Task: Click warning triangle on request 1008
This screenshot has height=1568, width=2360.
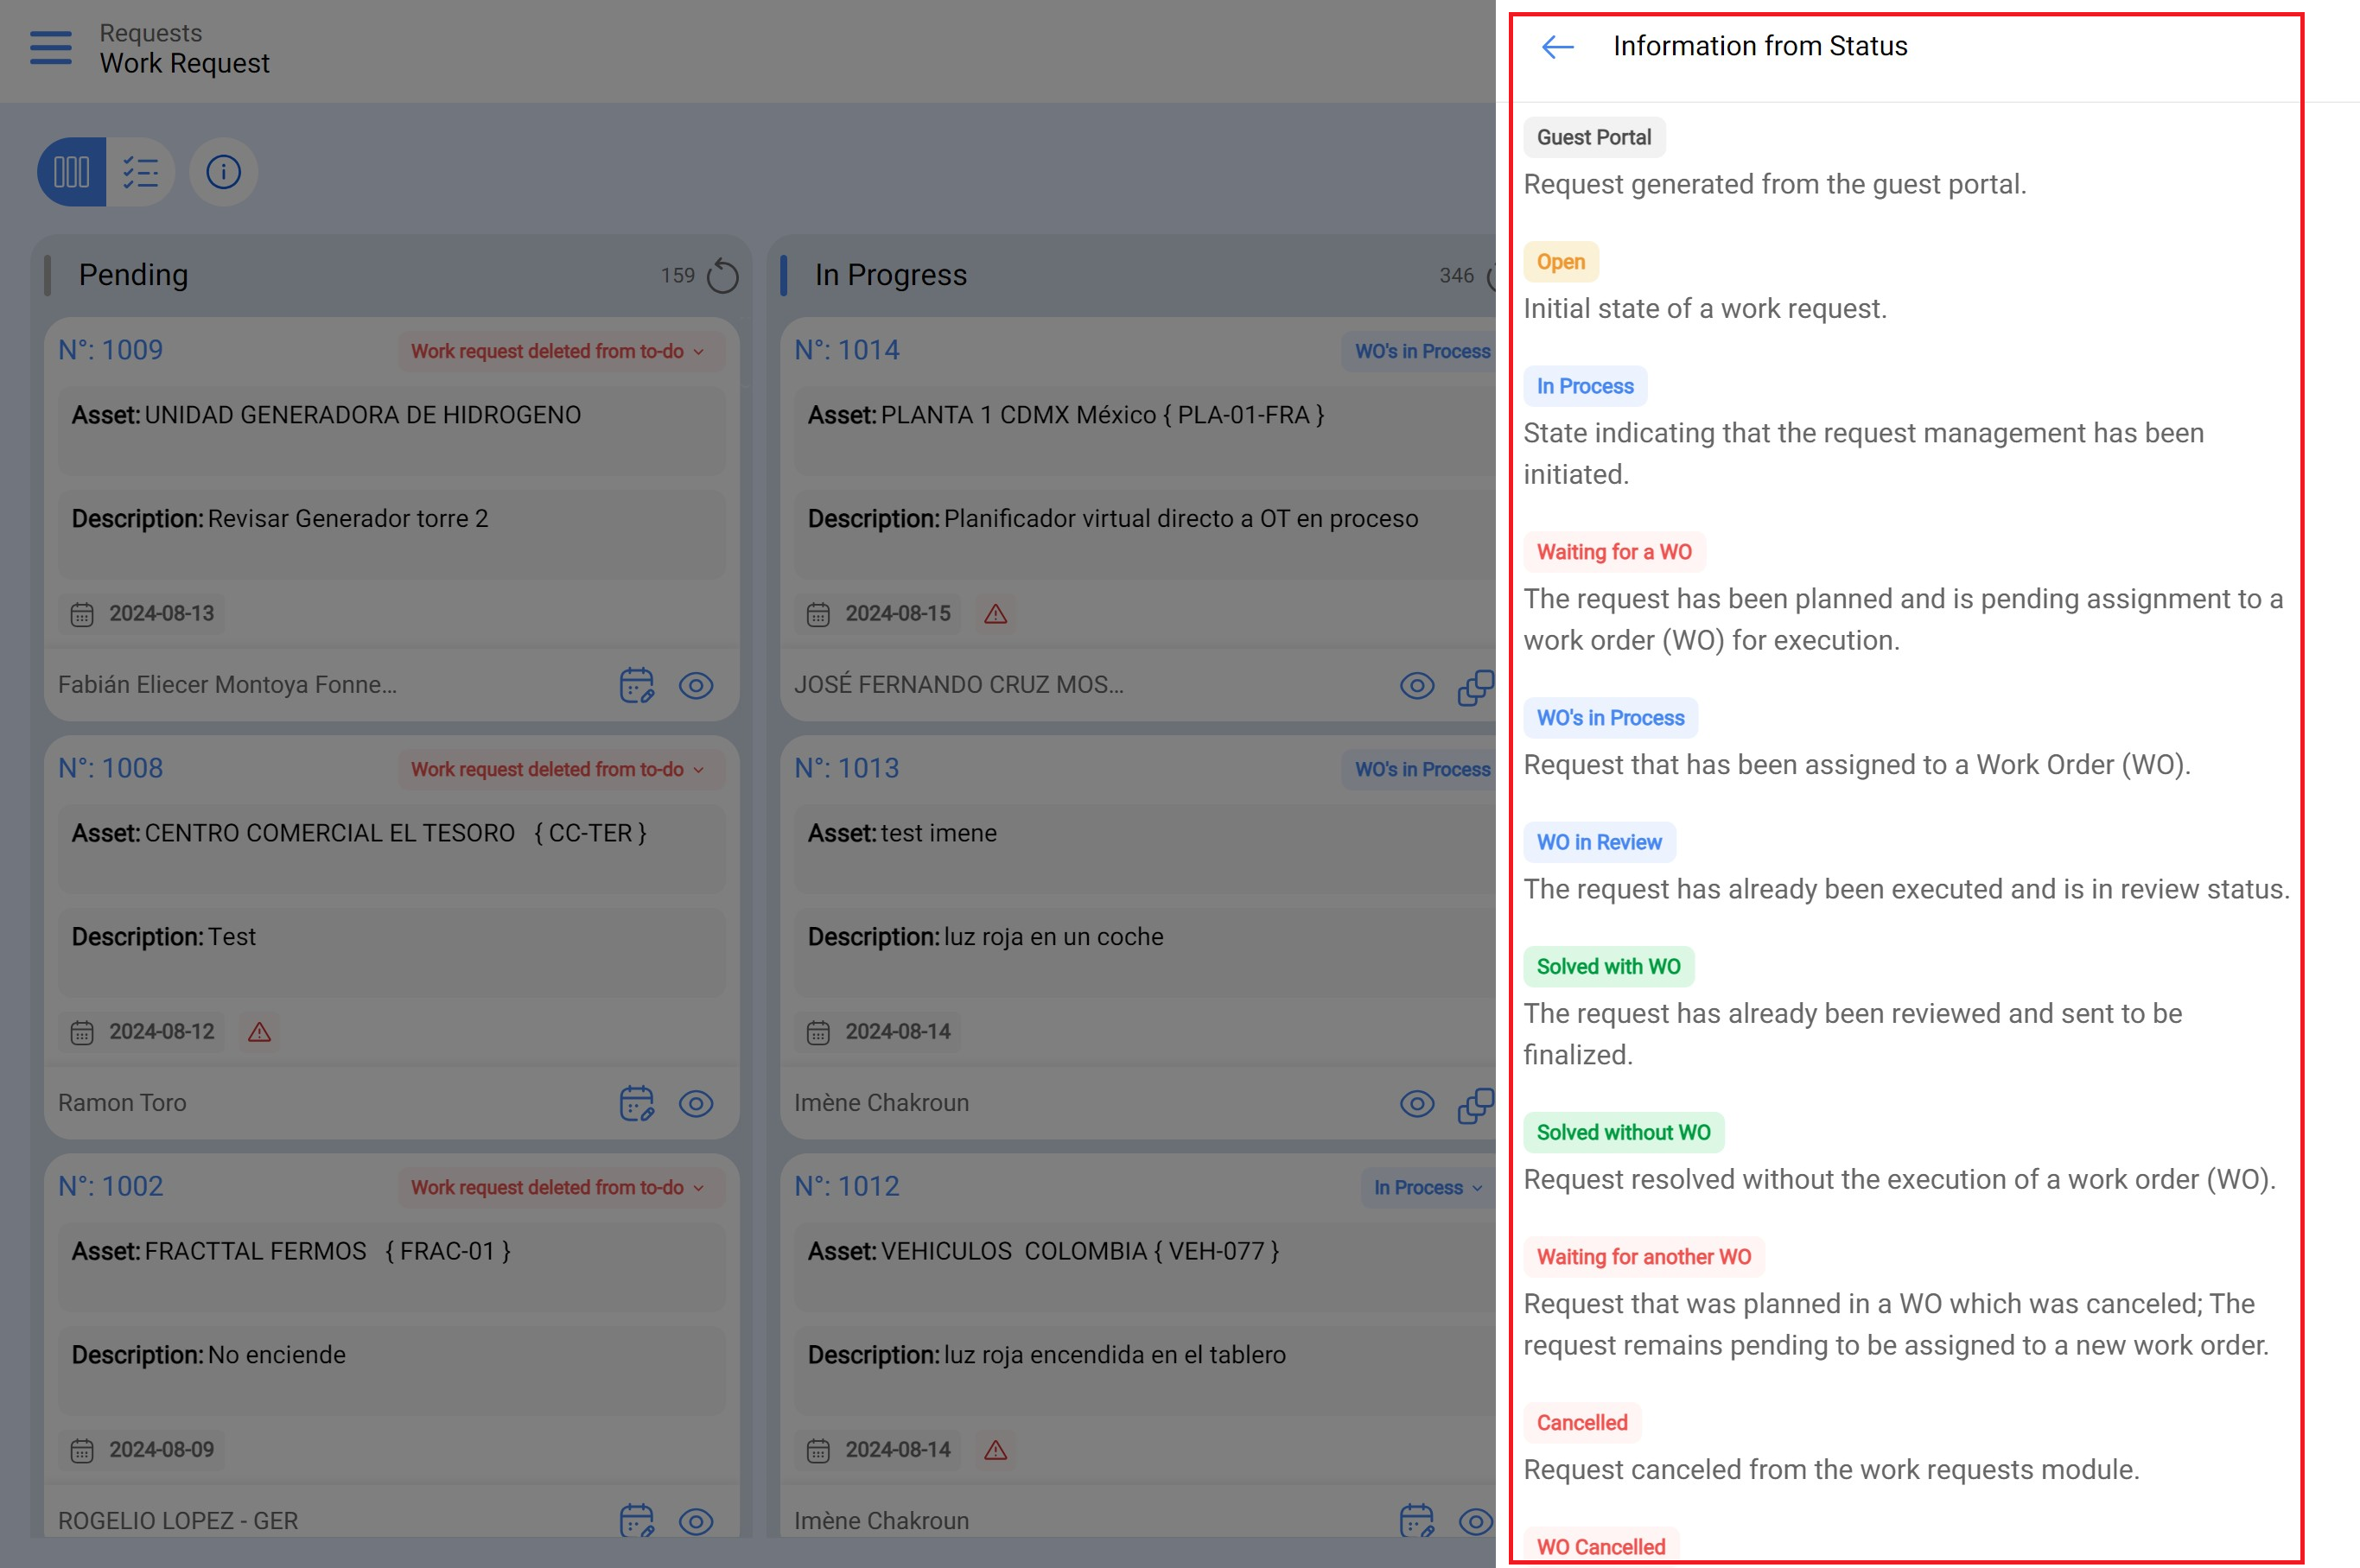Action: coord(259,1032)
